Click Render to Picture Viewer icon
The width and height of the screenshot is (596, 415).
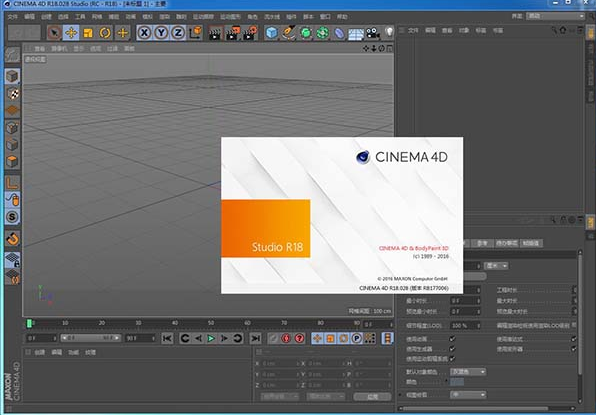[233, 33]
